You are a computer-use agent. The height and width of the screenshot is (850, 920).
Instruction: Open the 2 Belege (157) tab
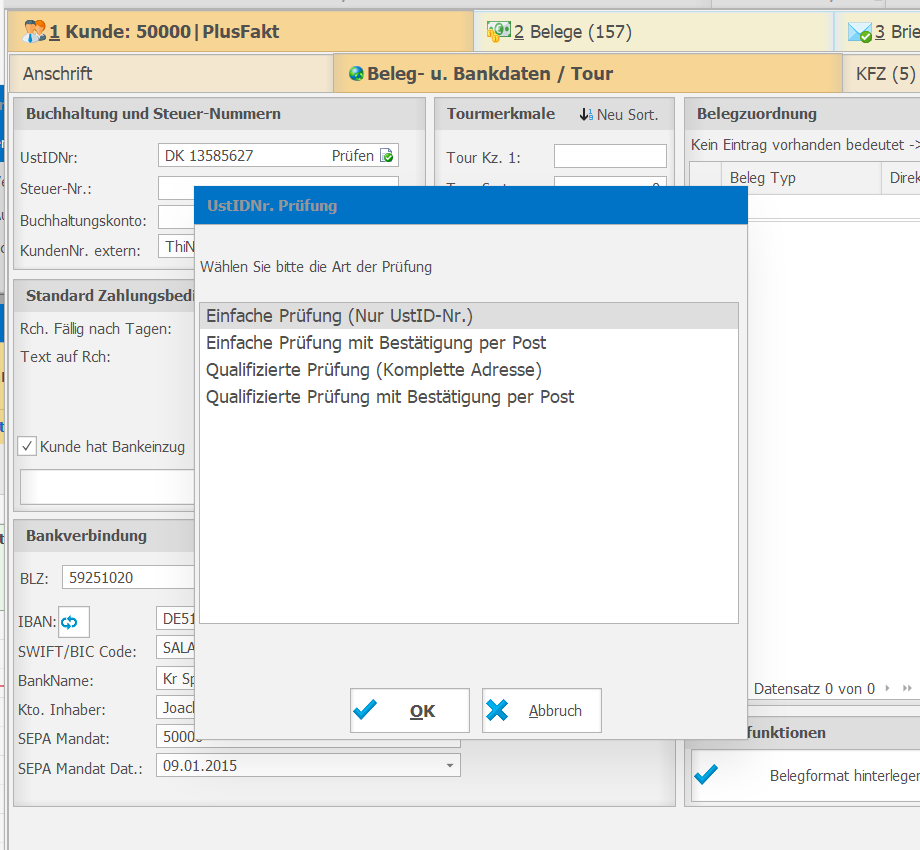click(x=654, y=32)
